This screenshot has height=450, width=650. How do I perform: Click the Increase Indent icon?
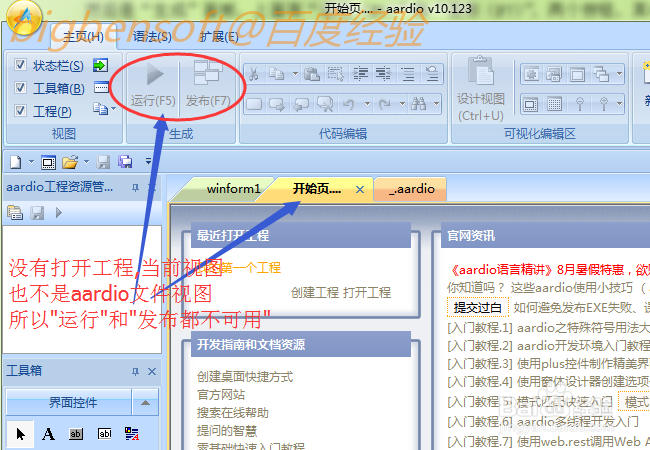pos(360,74)
